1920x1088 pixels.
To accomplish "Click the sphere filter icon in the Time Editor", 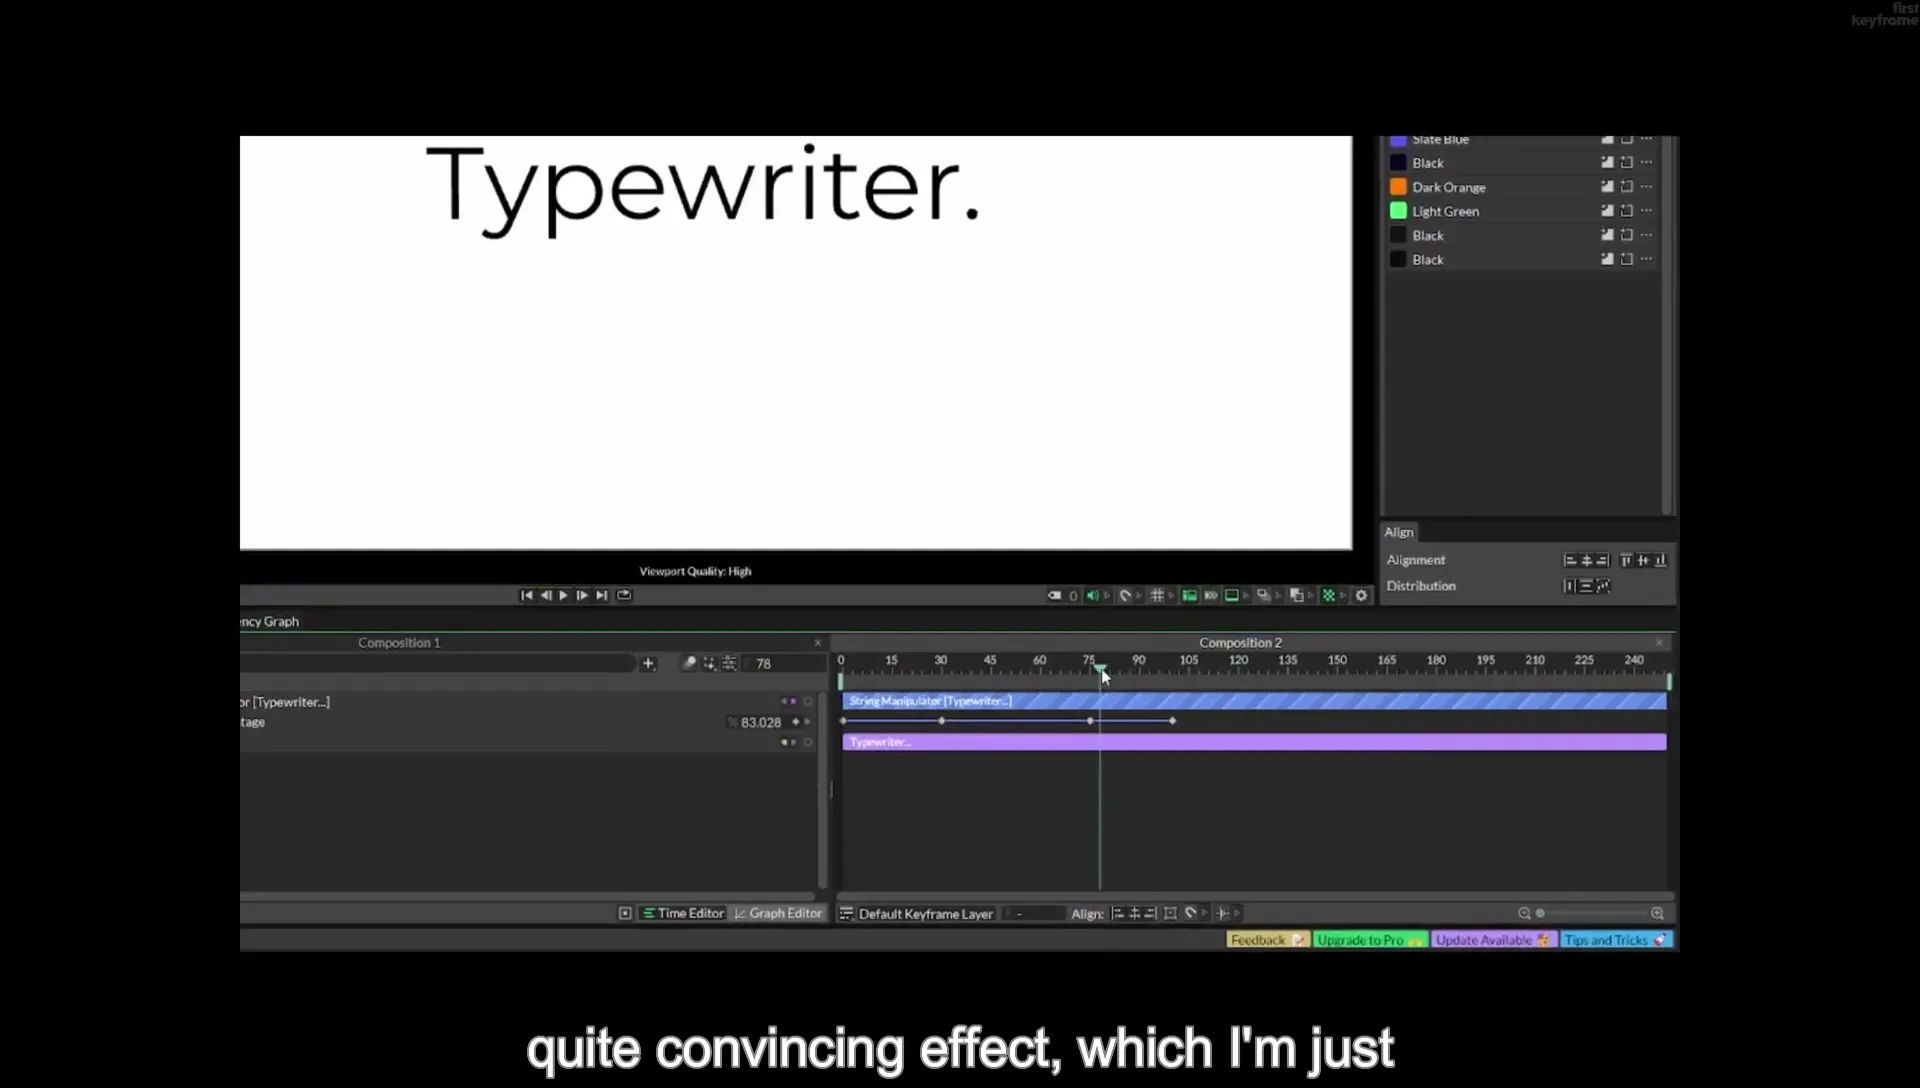I will pos(689,663).
